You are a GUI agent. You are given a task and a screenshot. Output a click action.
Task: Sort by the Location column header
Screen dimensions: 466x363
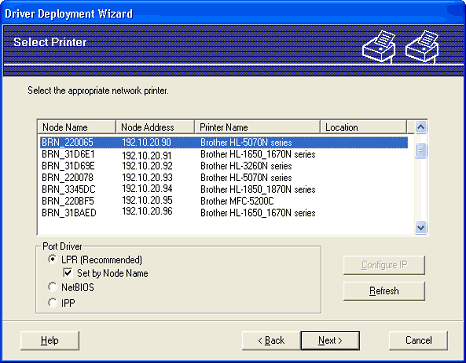[364, 127]
